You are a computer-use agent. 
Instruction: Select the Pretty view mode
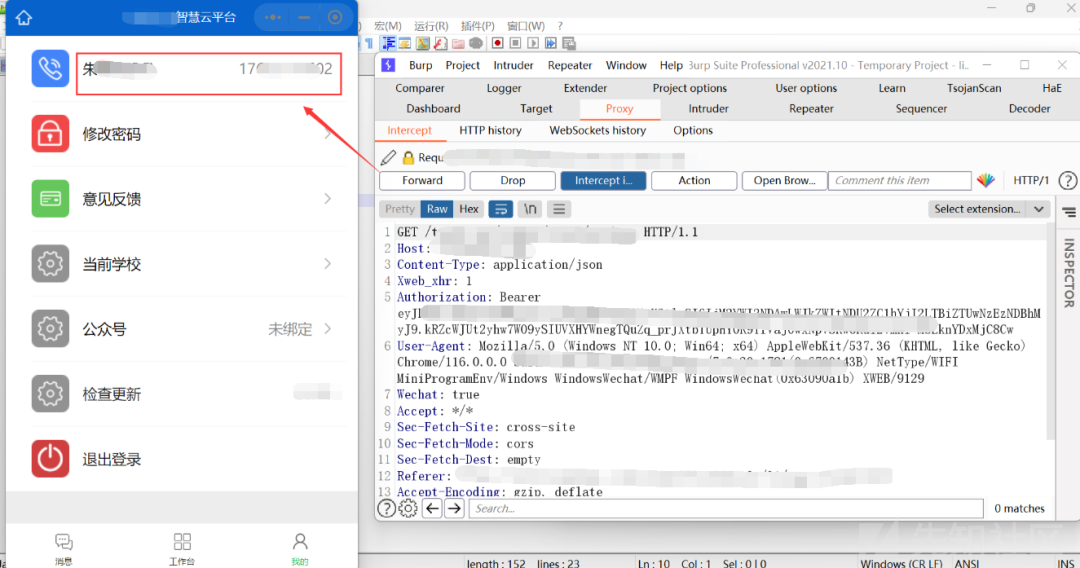[399, 209]
